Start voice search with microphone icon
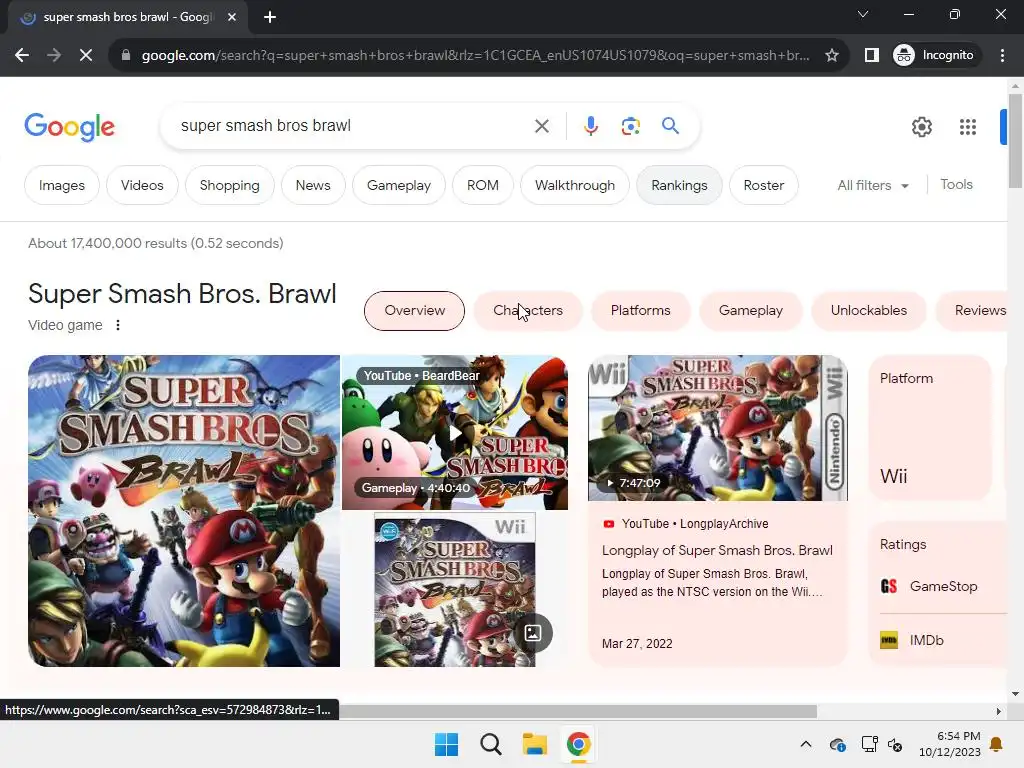The height and width of the screenshot is (768, 1024). tap(591, 126)
